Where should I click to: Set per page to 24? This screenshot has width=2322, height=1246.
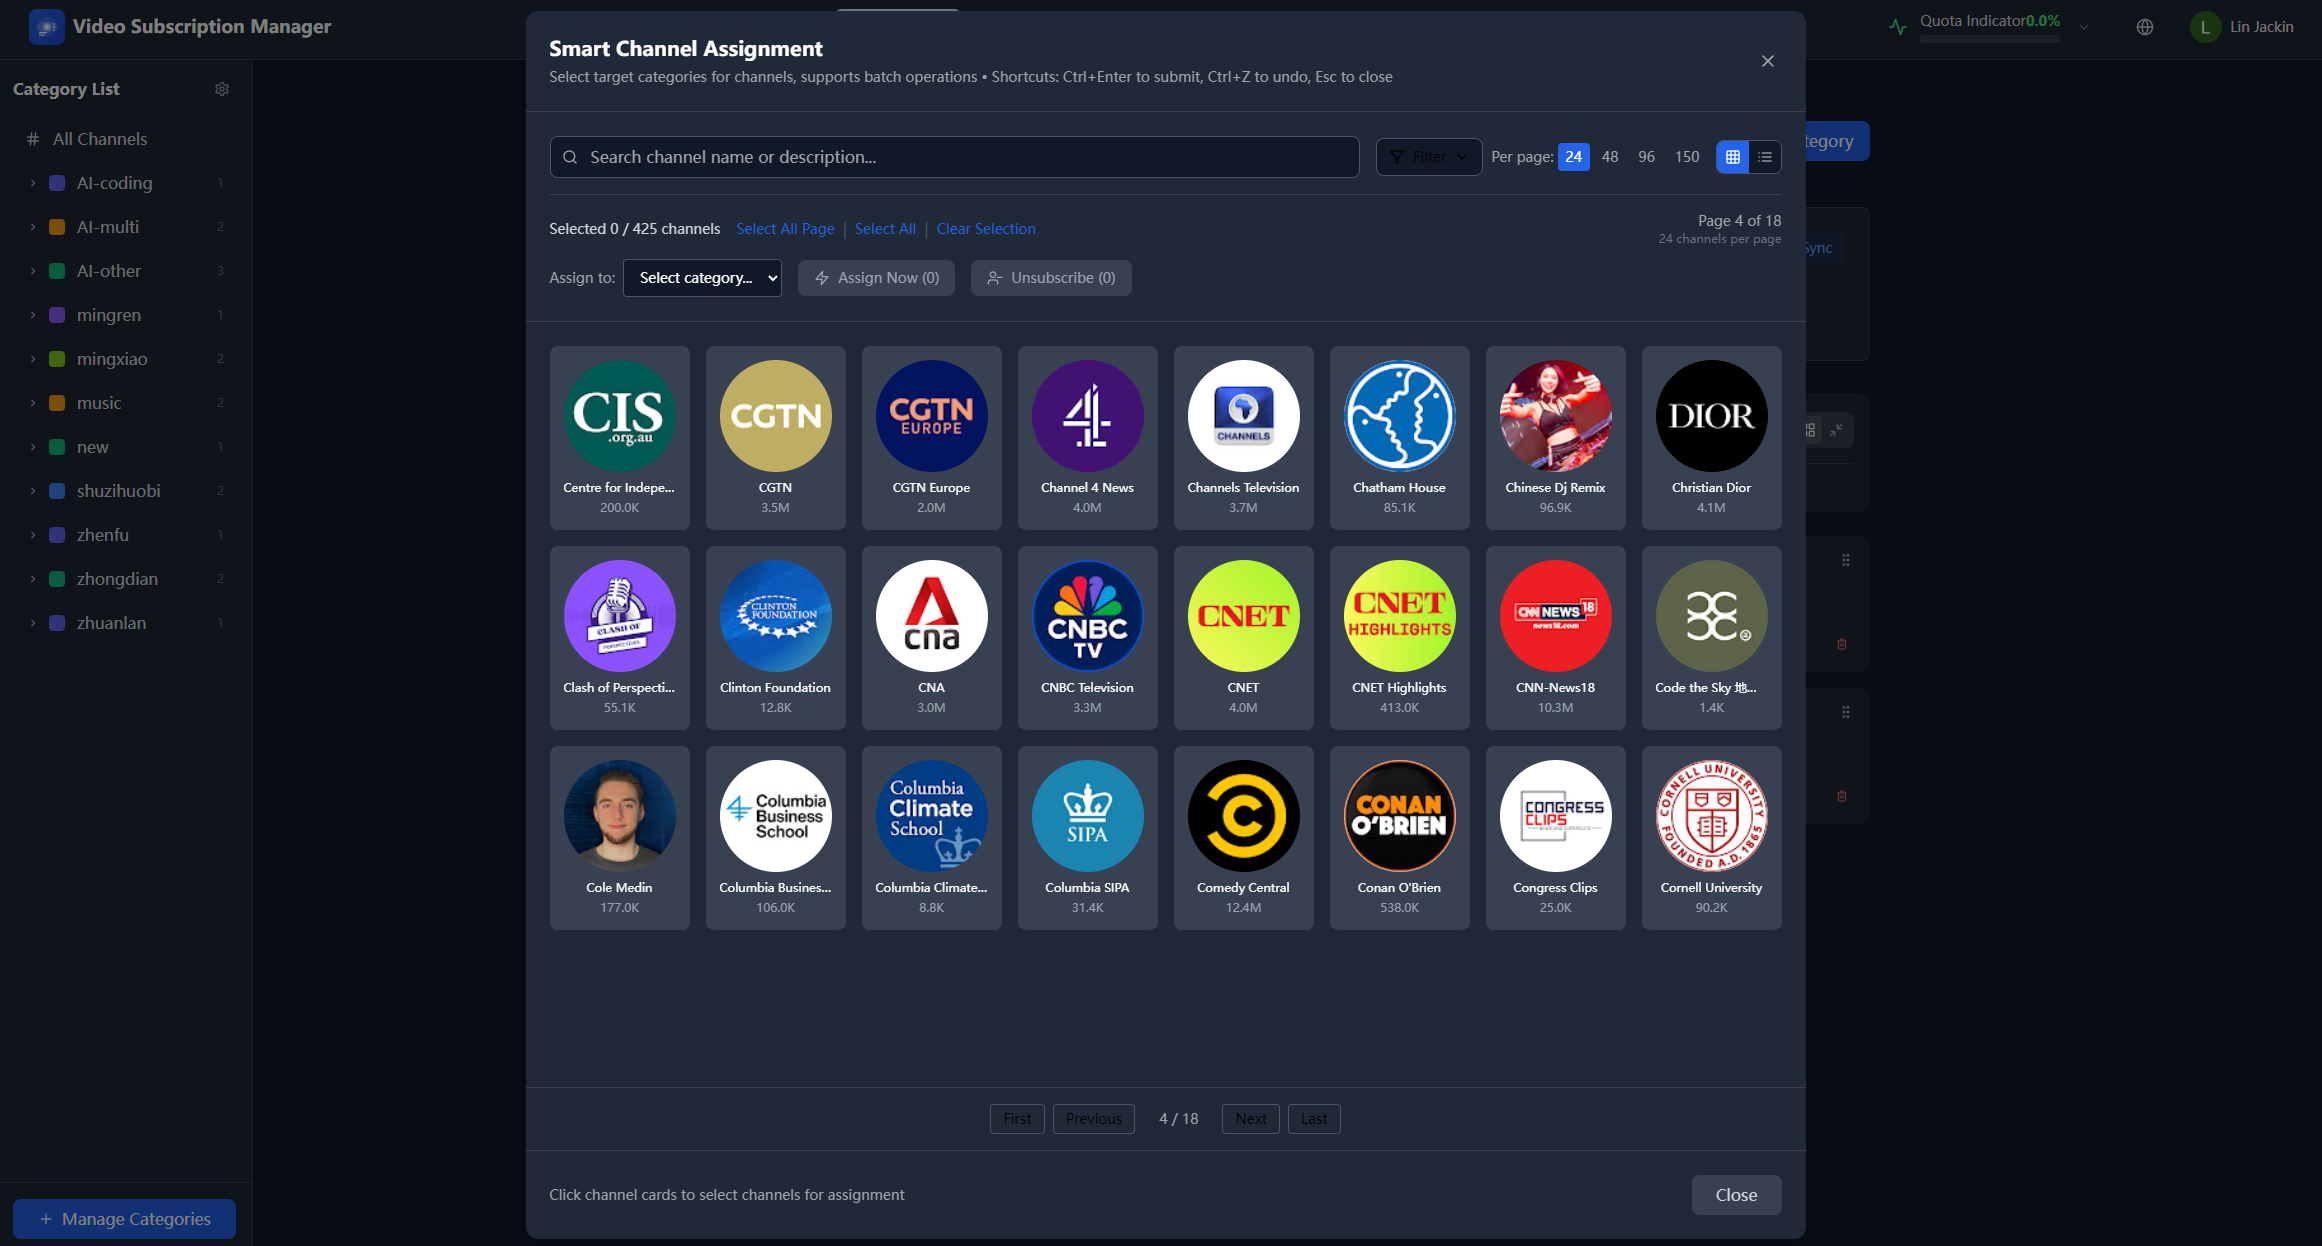(1574, 157)
